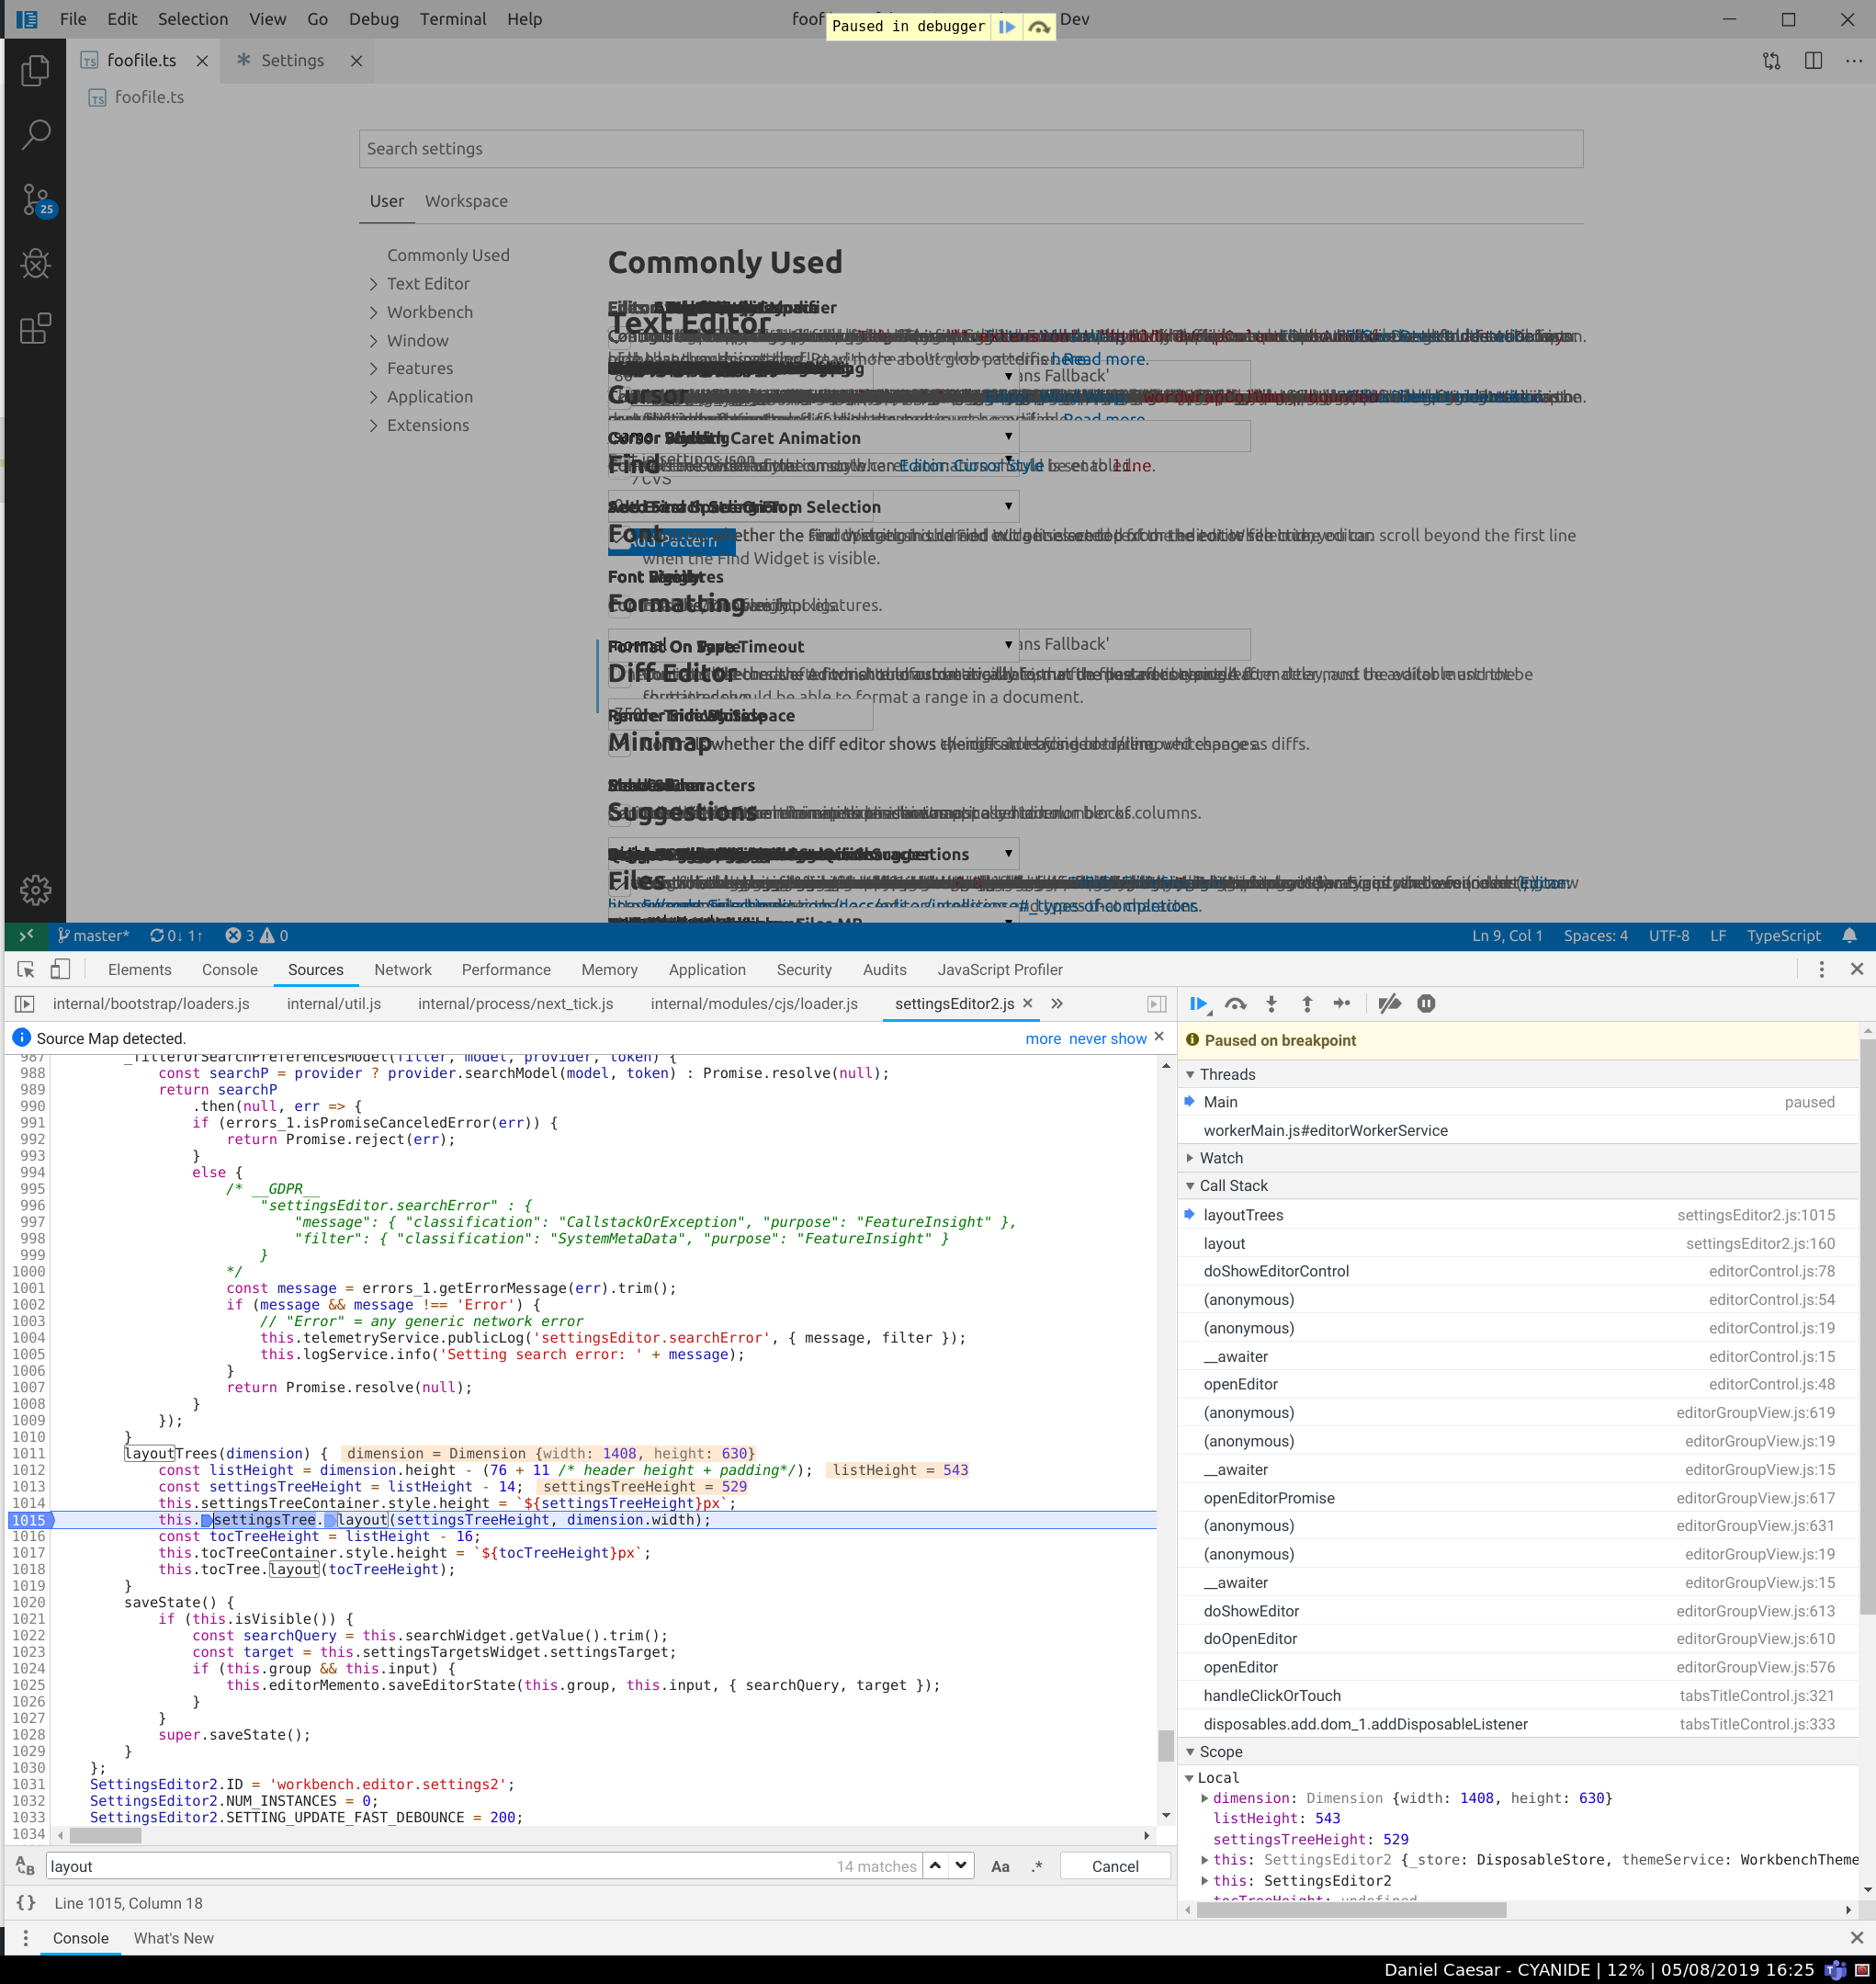The width and height of the screenshot is (1876, 1984).
Task: Open the Debug view bug icon
Action: pos(35,264)
